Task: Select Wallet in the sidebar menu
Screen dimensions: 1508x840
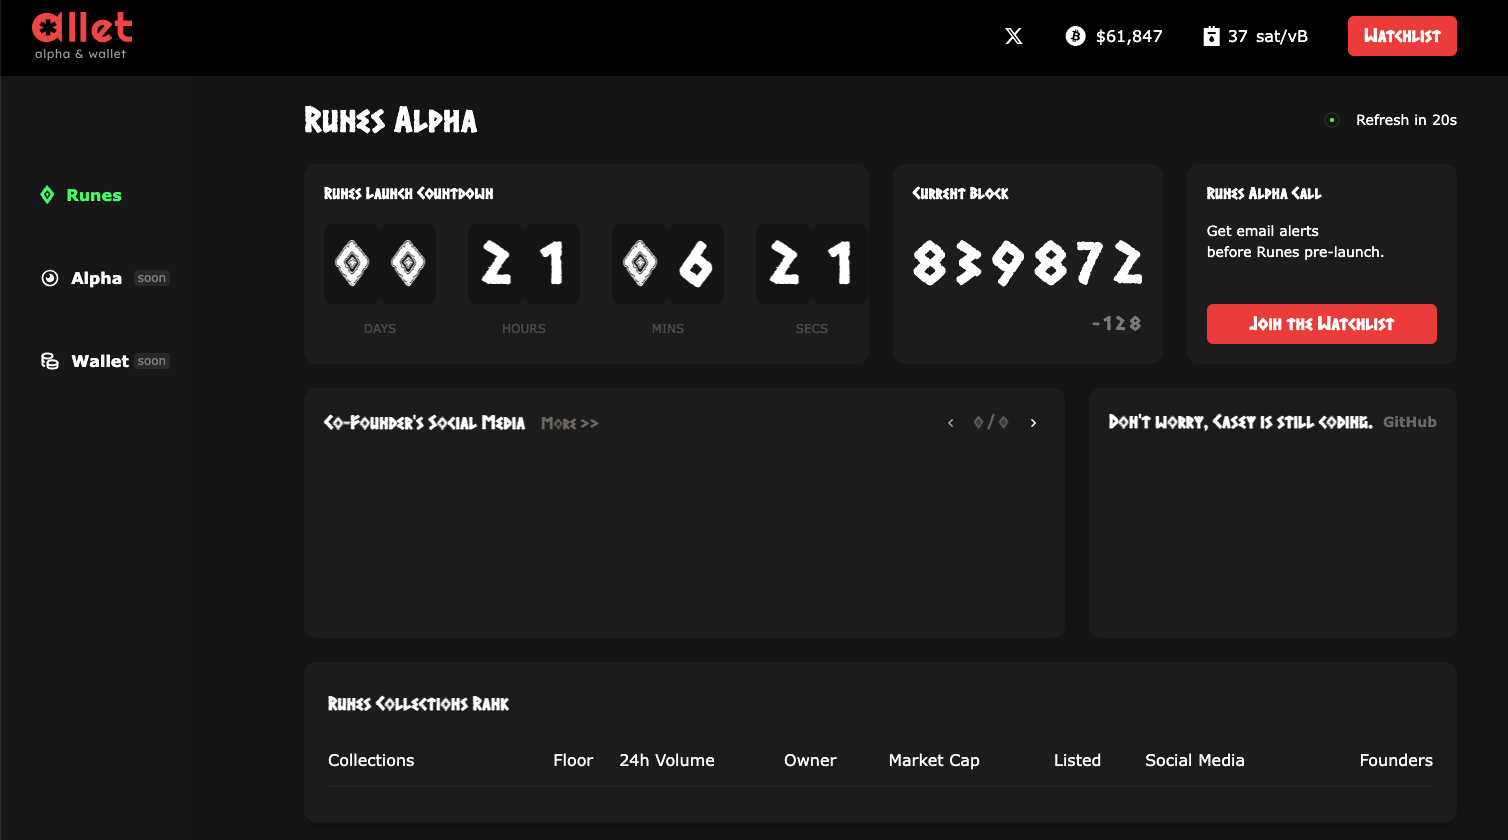Action: coord(100,361)
